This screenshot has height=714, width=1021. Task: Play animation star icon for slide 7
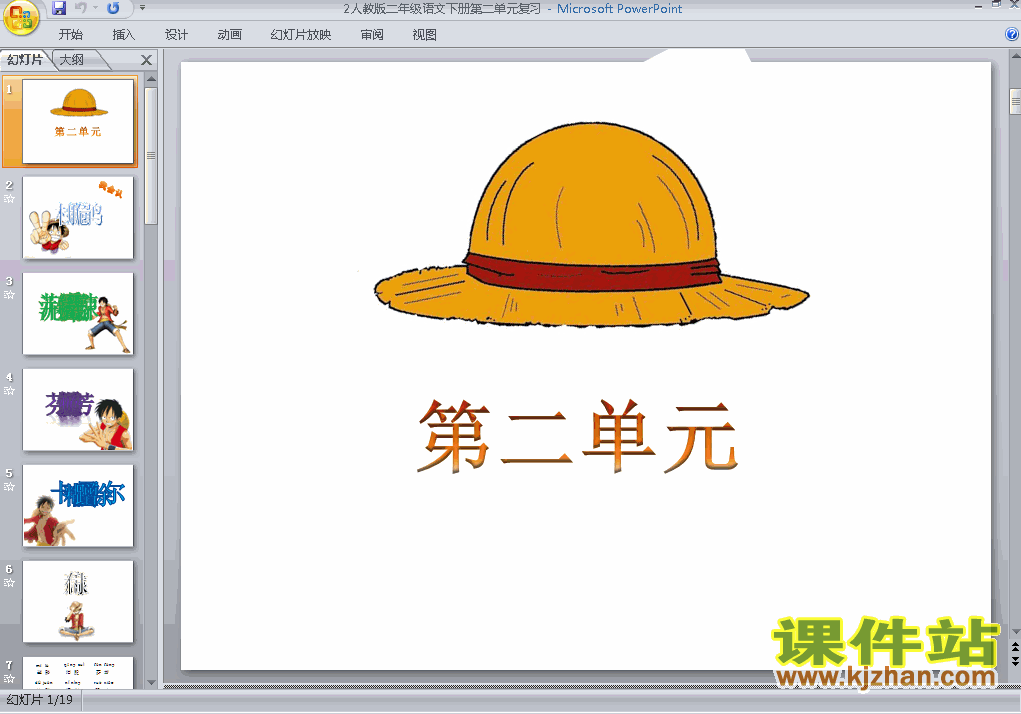click(9, 678)
